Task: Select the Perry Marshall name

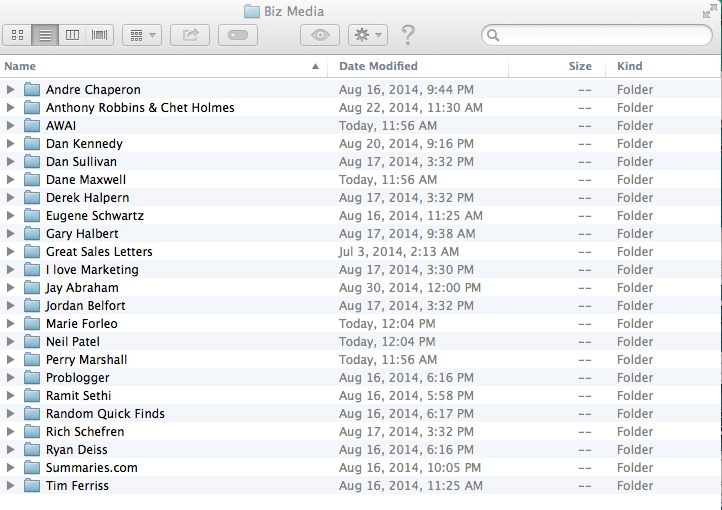Action: point(86,360)
